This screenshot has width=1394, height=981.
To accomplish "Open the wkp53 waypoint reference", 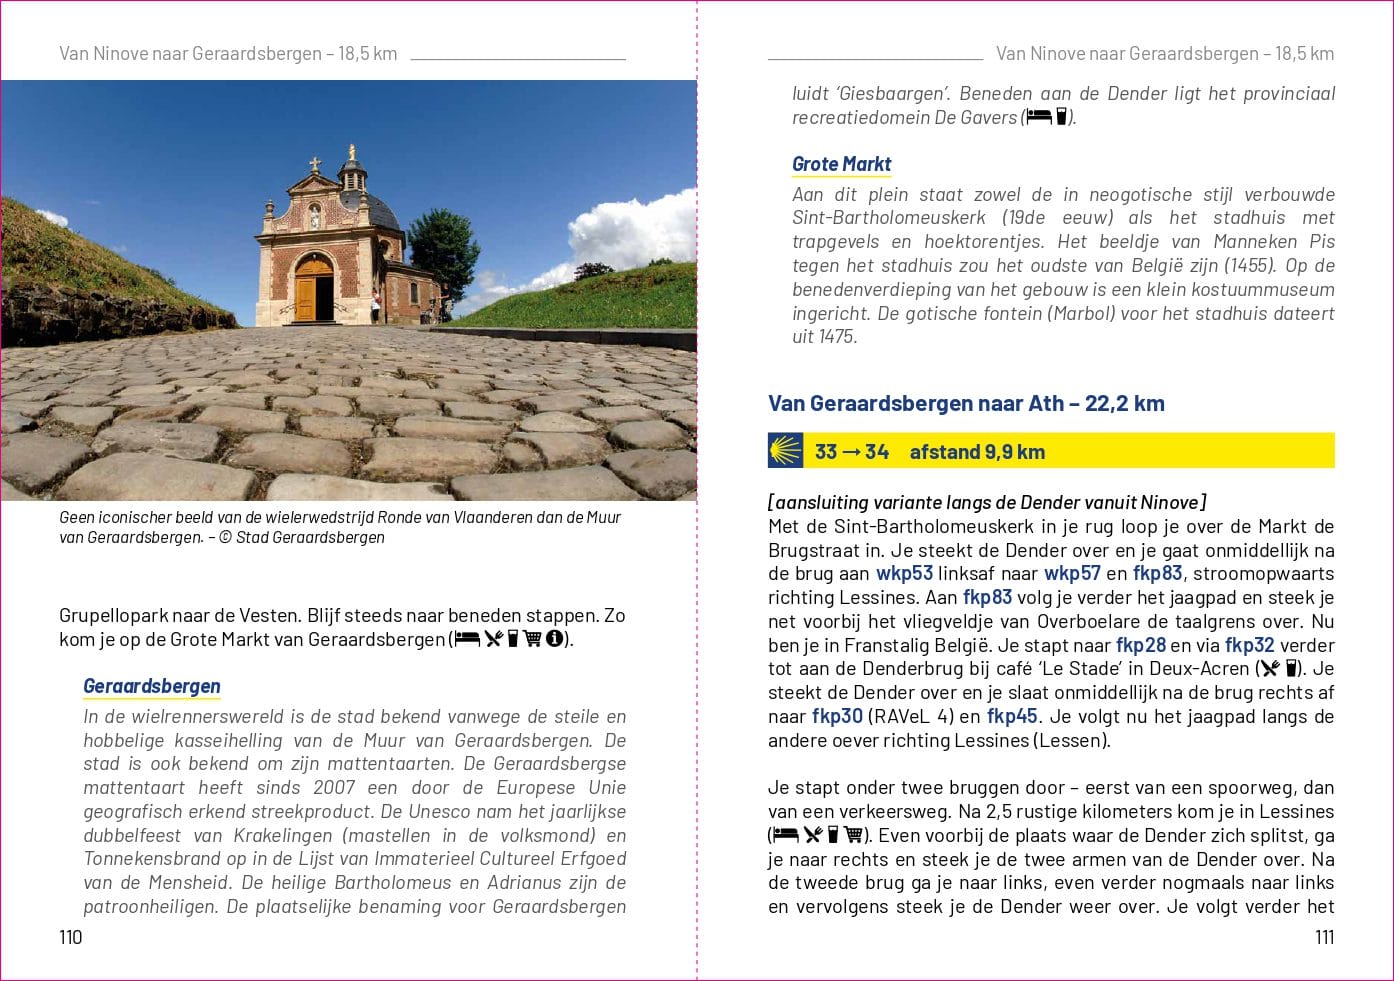I will tap(904, 573).
